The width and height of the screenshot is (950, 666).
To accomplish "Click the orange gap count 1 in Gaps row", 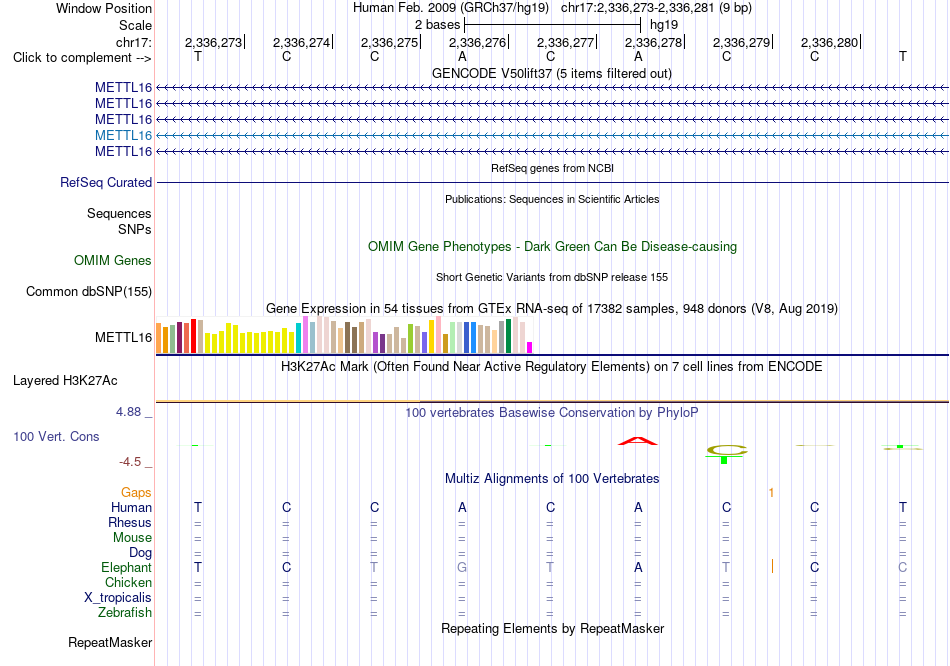I will 771,493.
